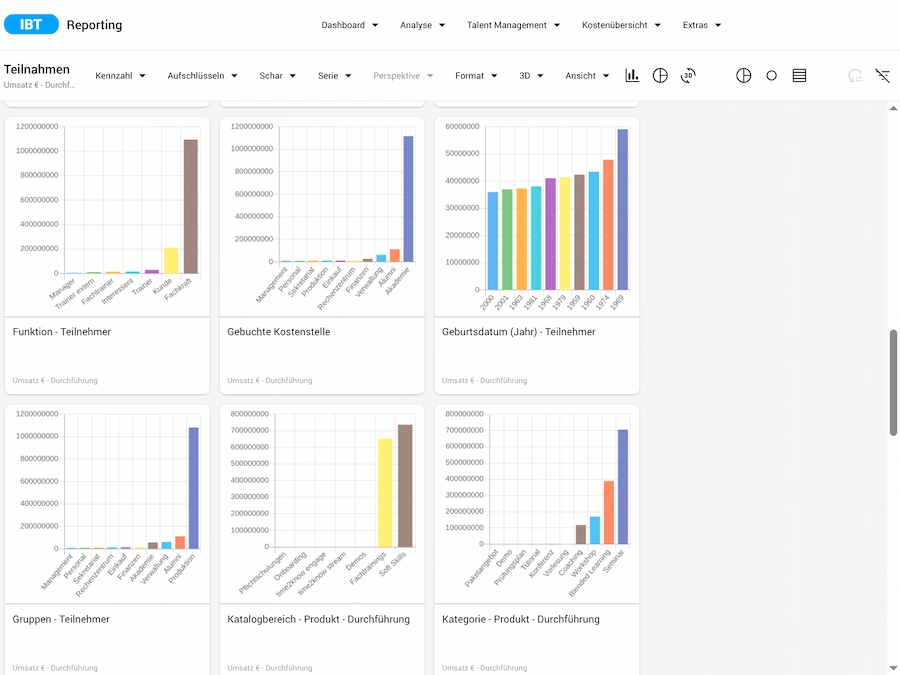Image resolution: width=900 pixels, height=675 pixels.
Task: Click the Funktion - Teilnehmer card title
Action: point(61,332)
